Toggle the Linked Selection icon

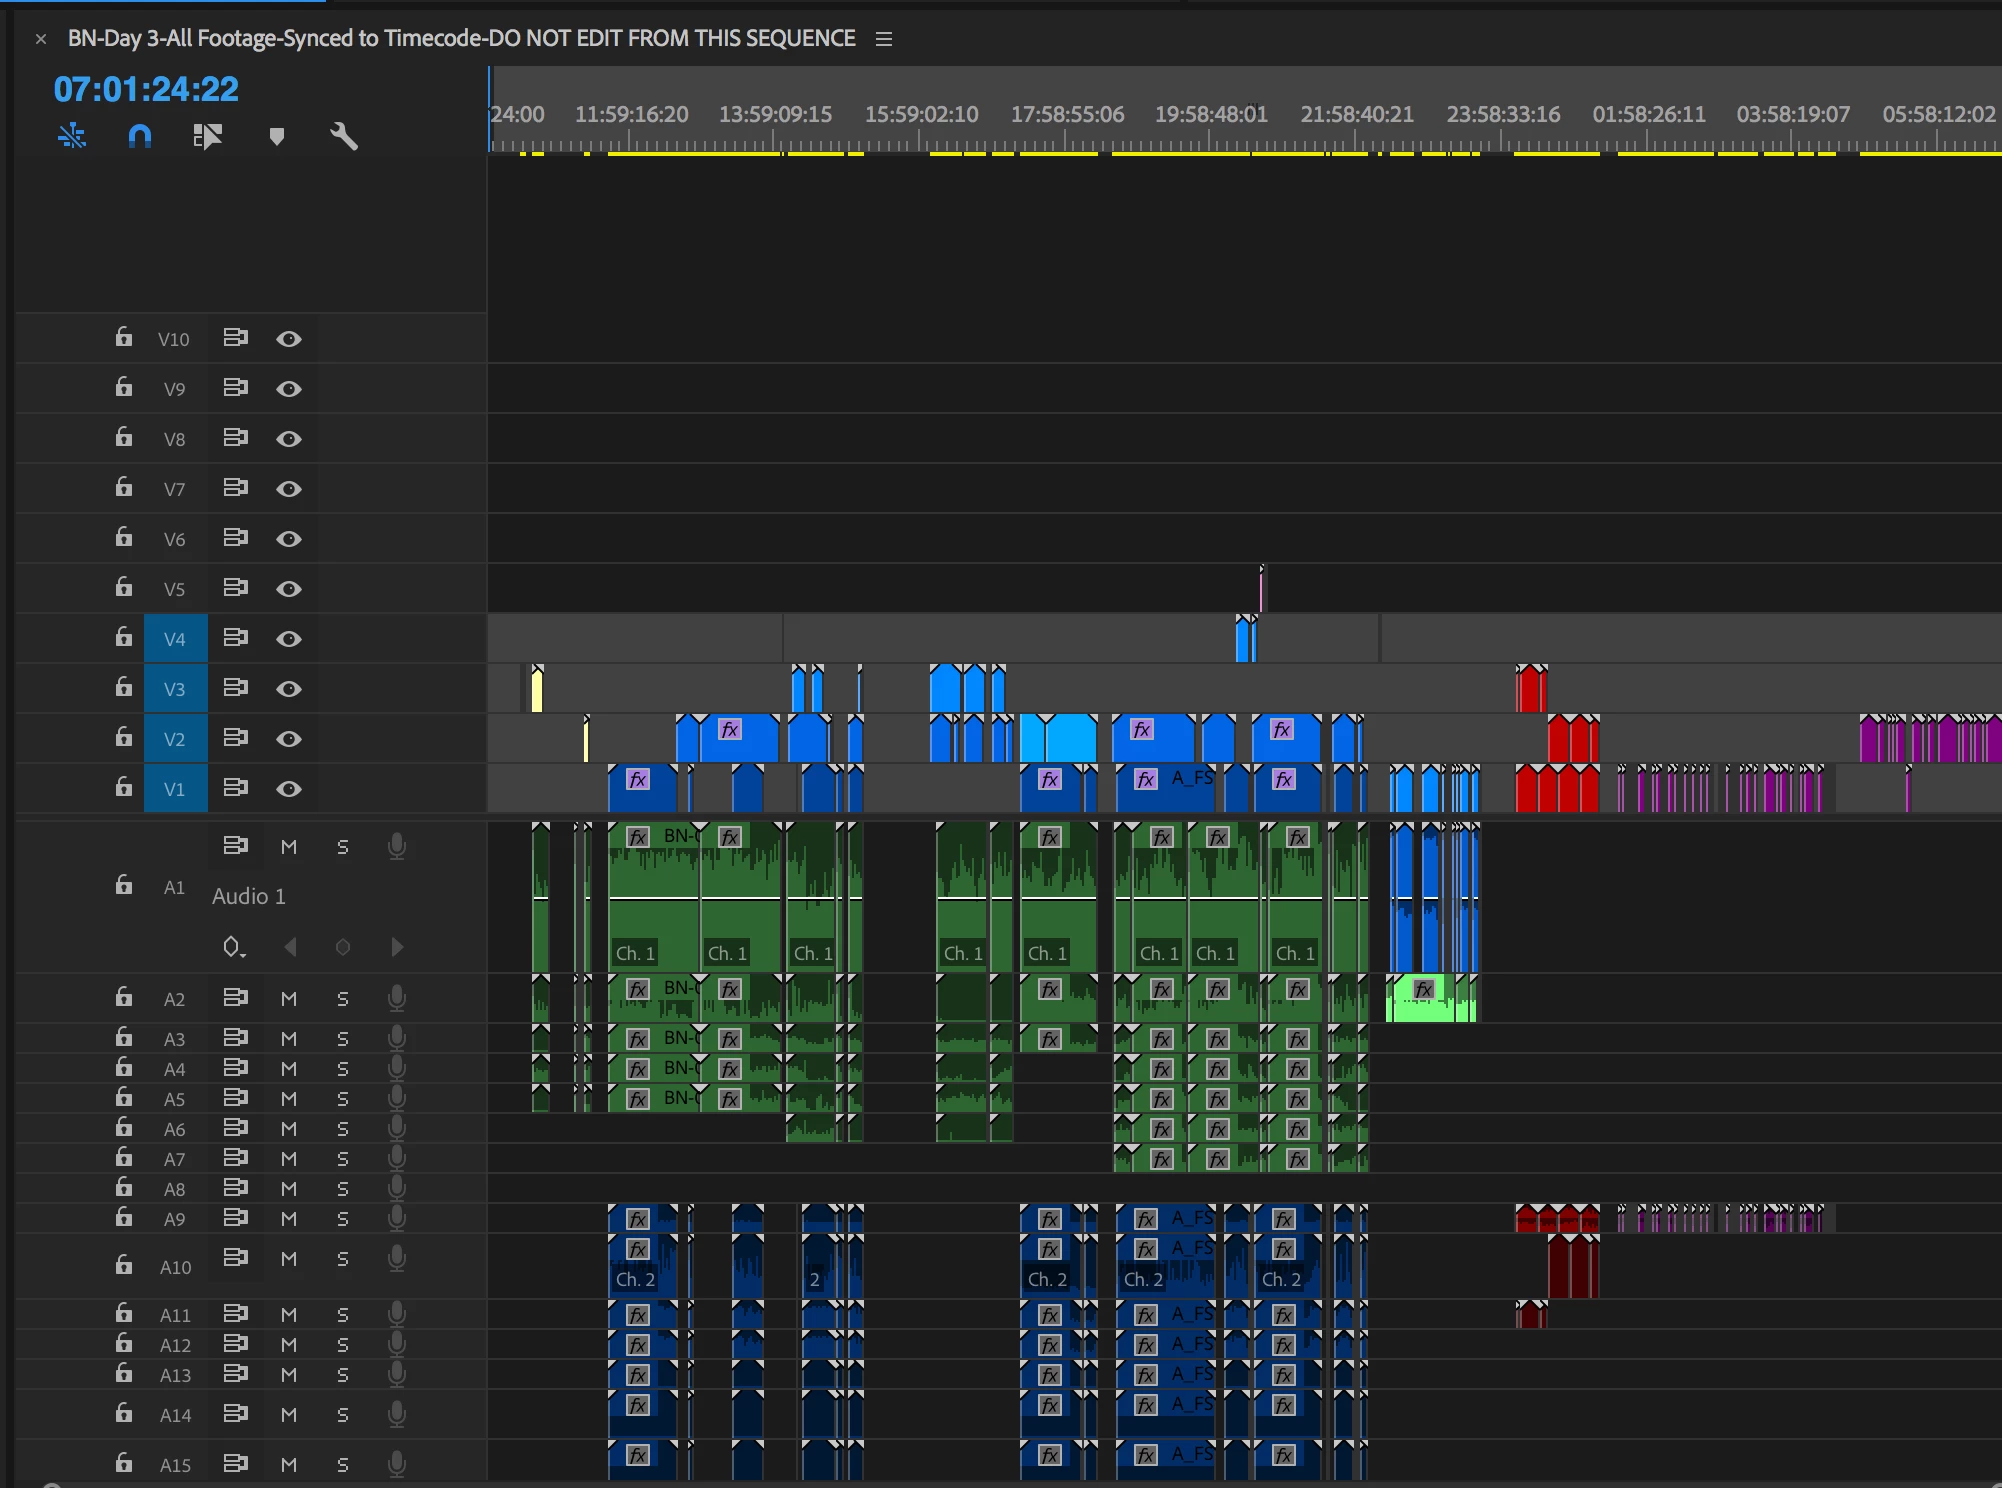[207, 136]
